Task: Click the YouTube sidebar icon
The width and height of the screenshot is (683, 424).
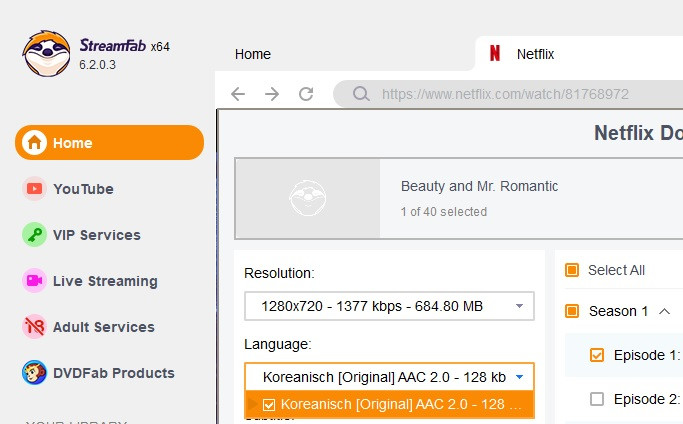Action: [x=35, y=189]
